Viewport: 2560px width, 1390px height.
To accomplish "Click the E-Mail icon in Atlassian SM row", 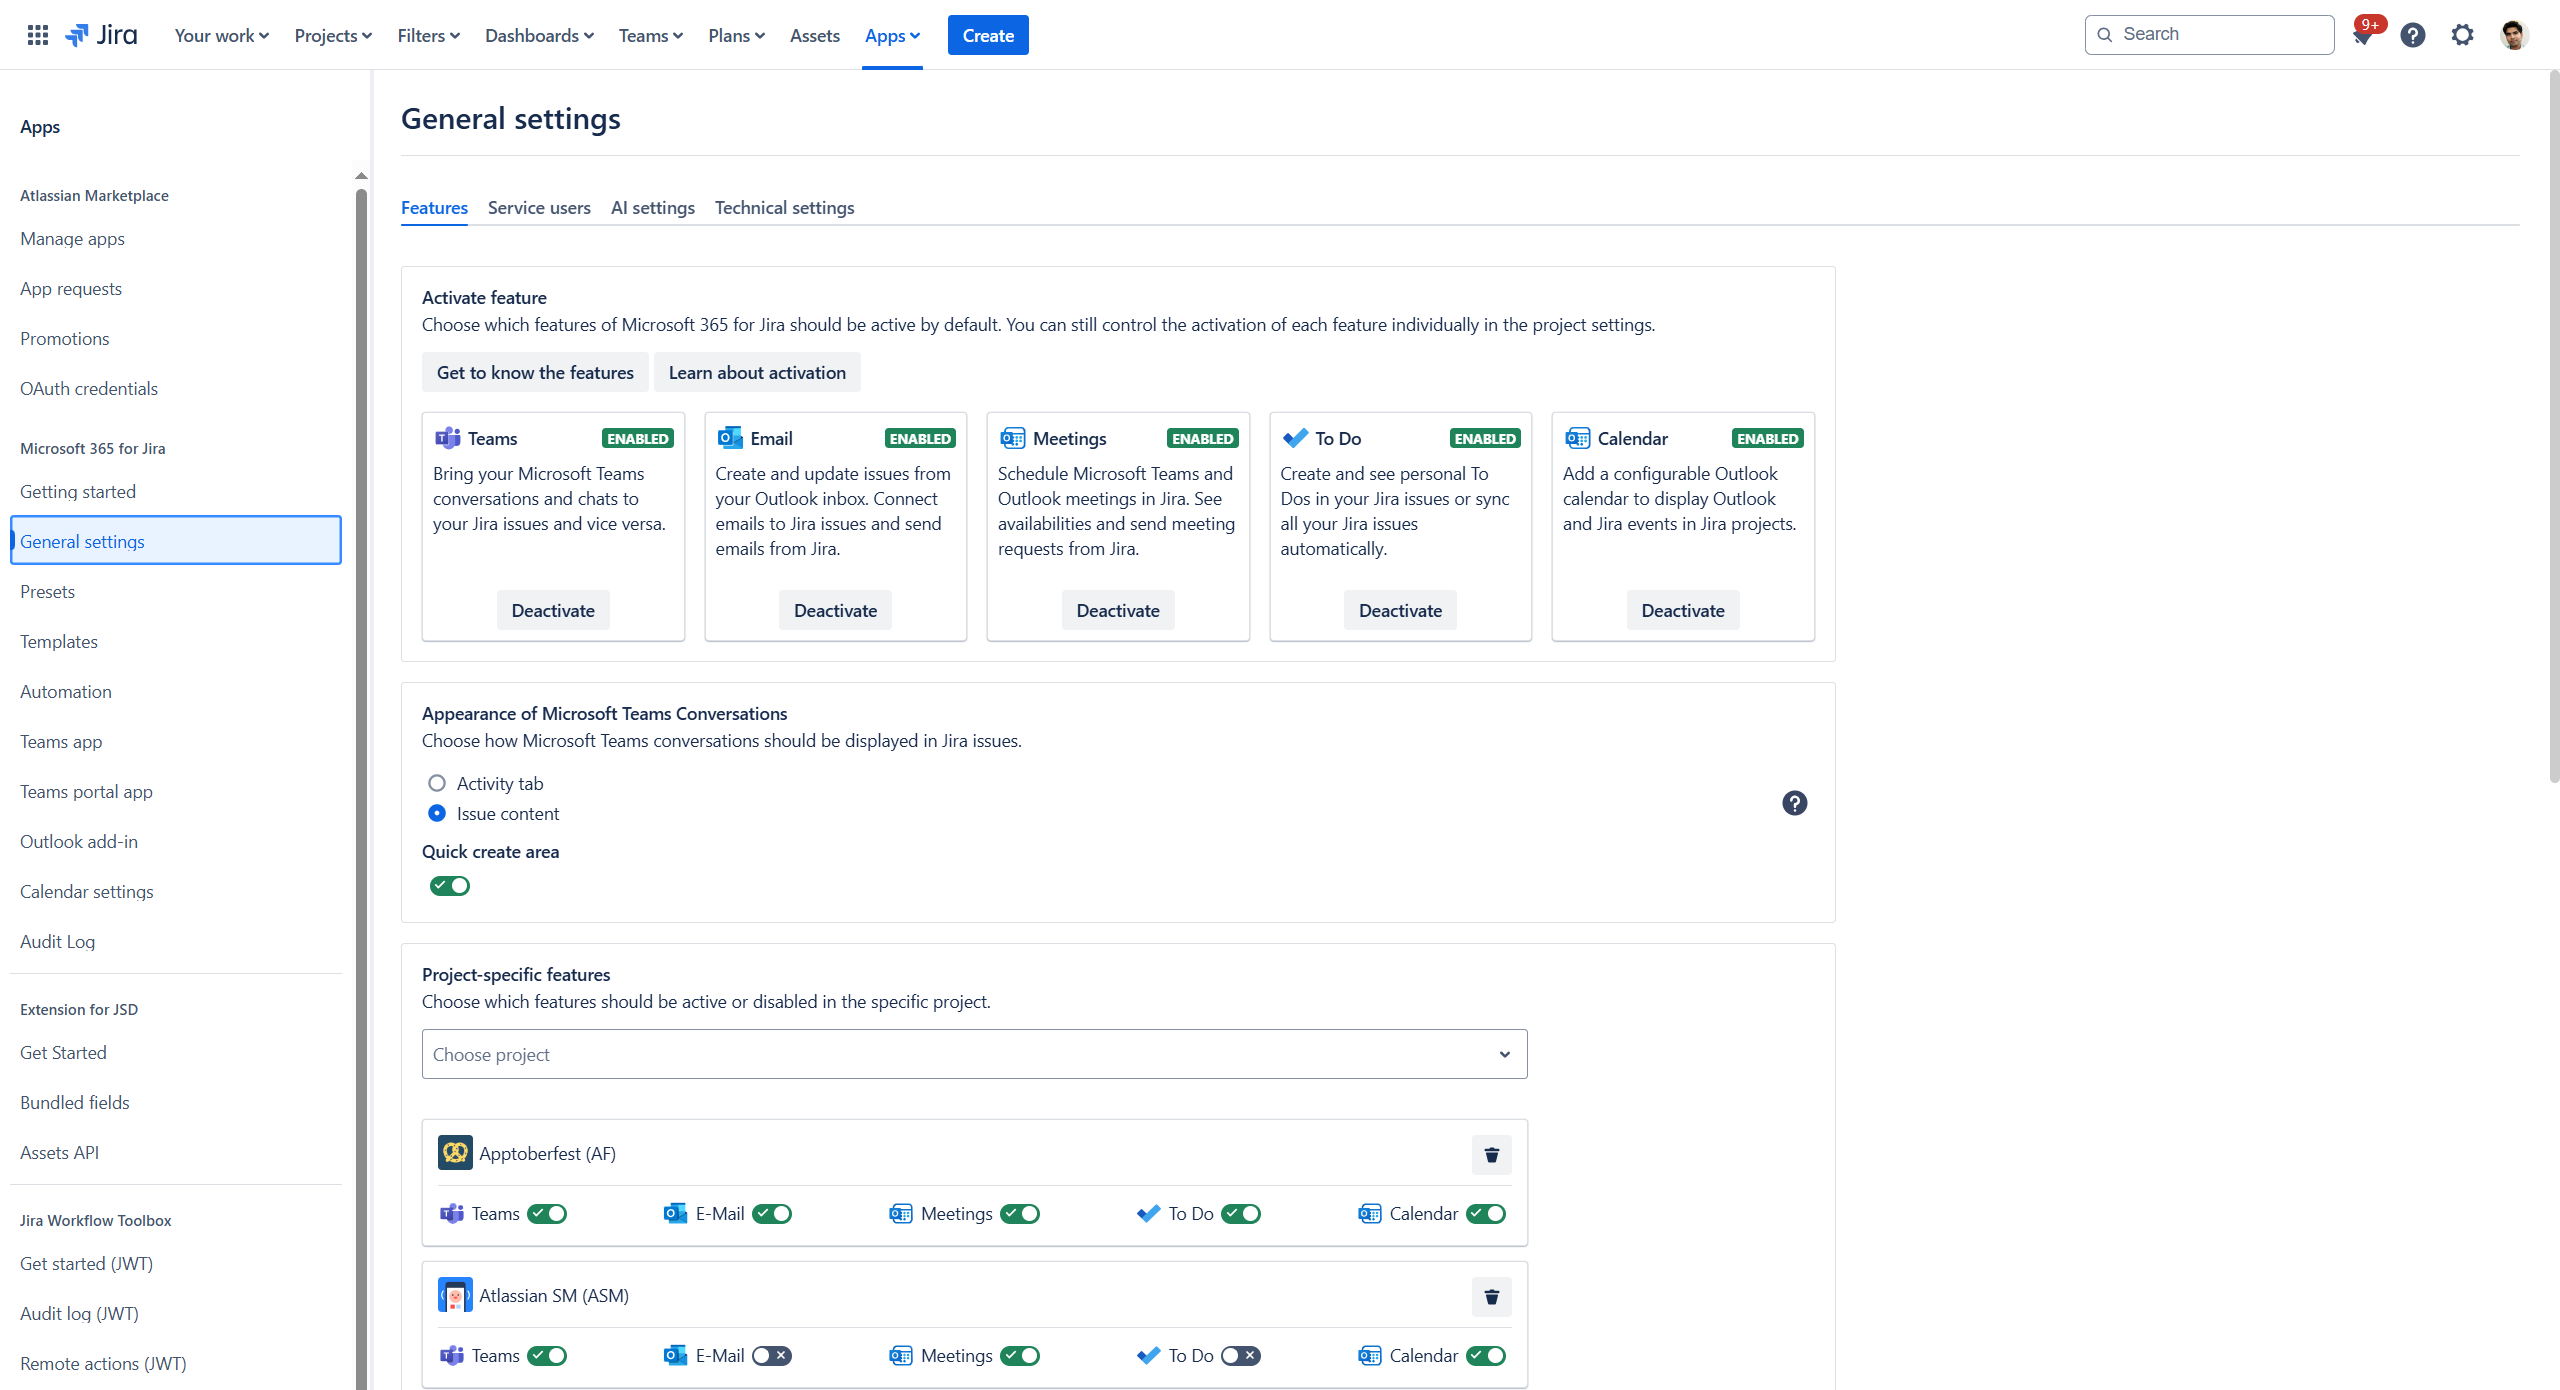I will click(676, 1355).
